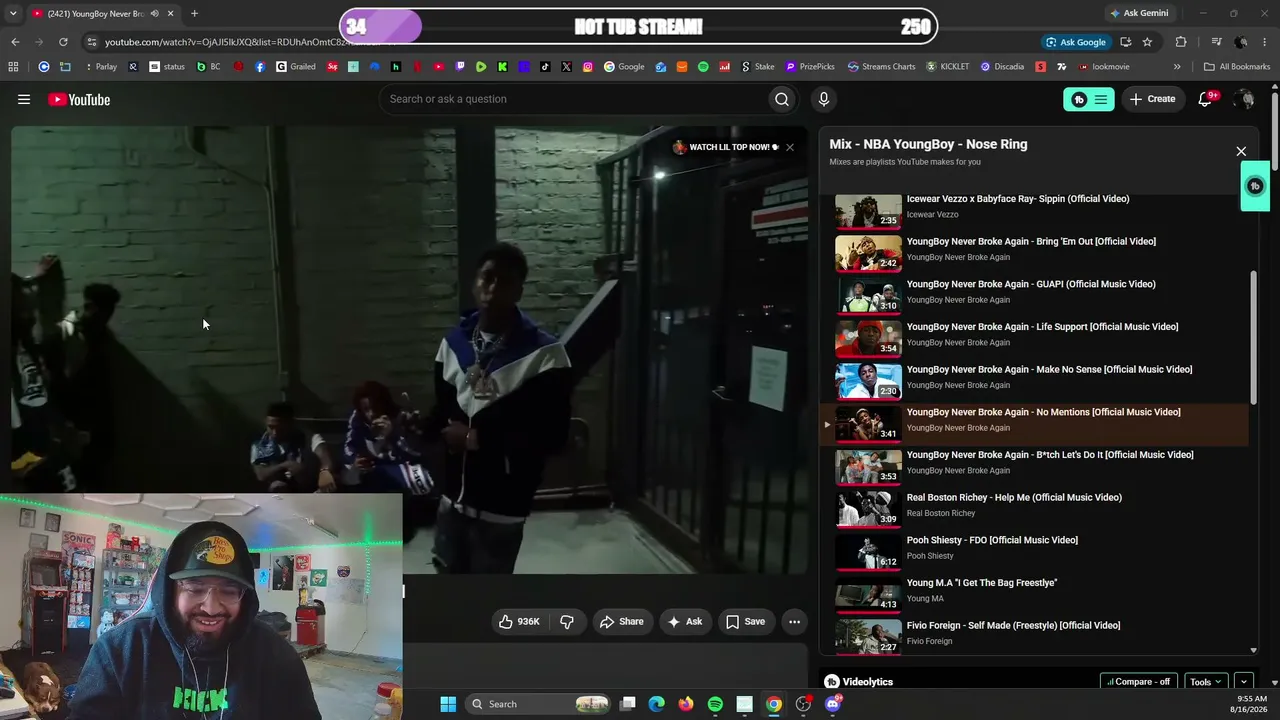Click the Ask button under the video
The height and width of the screenshot is (720, 1280).
pyautogui.click(x=685, y=622)
